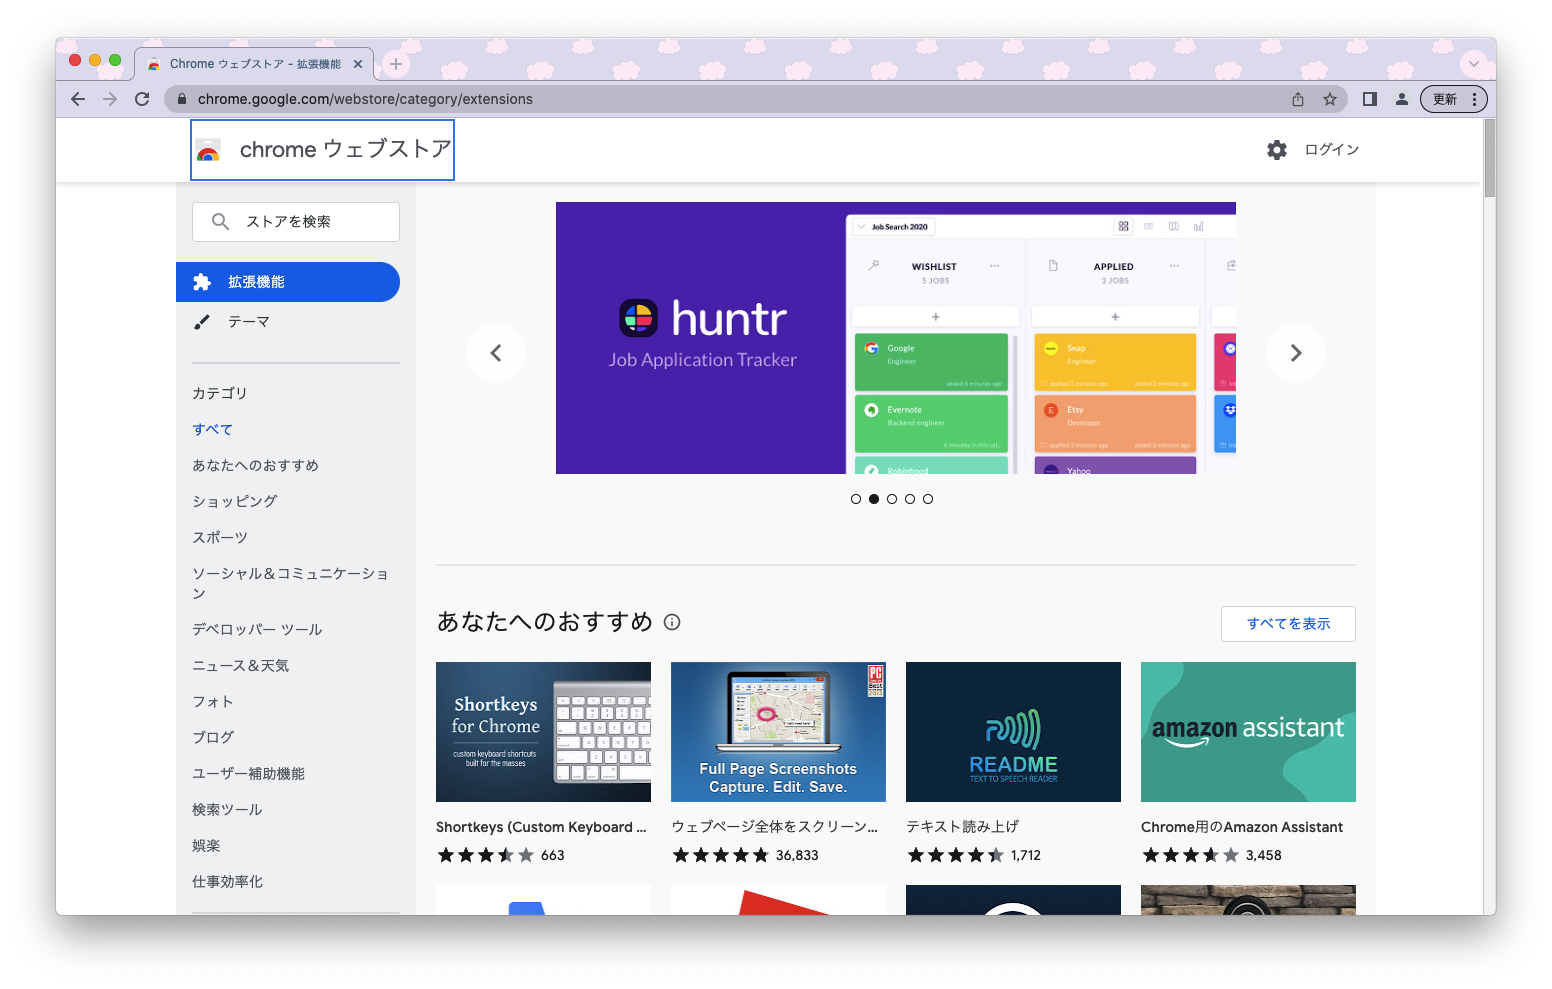Image resolution: width=1552 pixels, height=989 pixels.
Task: Click the 36,833 rating count
Action: point(797,855)
